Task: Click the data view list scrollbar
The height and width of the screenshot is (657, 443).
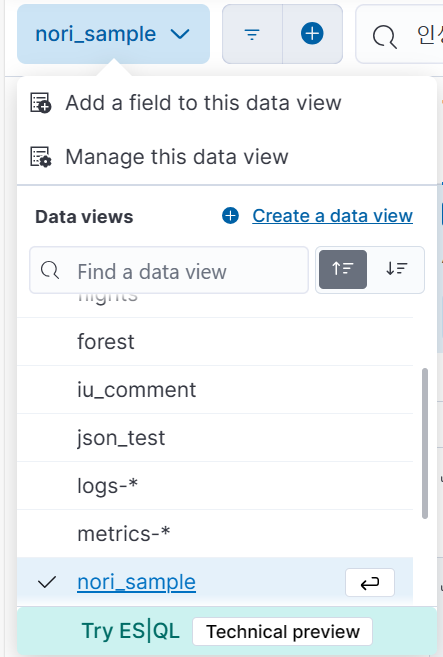Action: (x=425, y=443)
